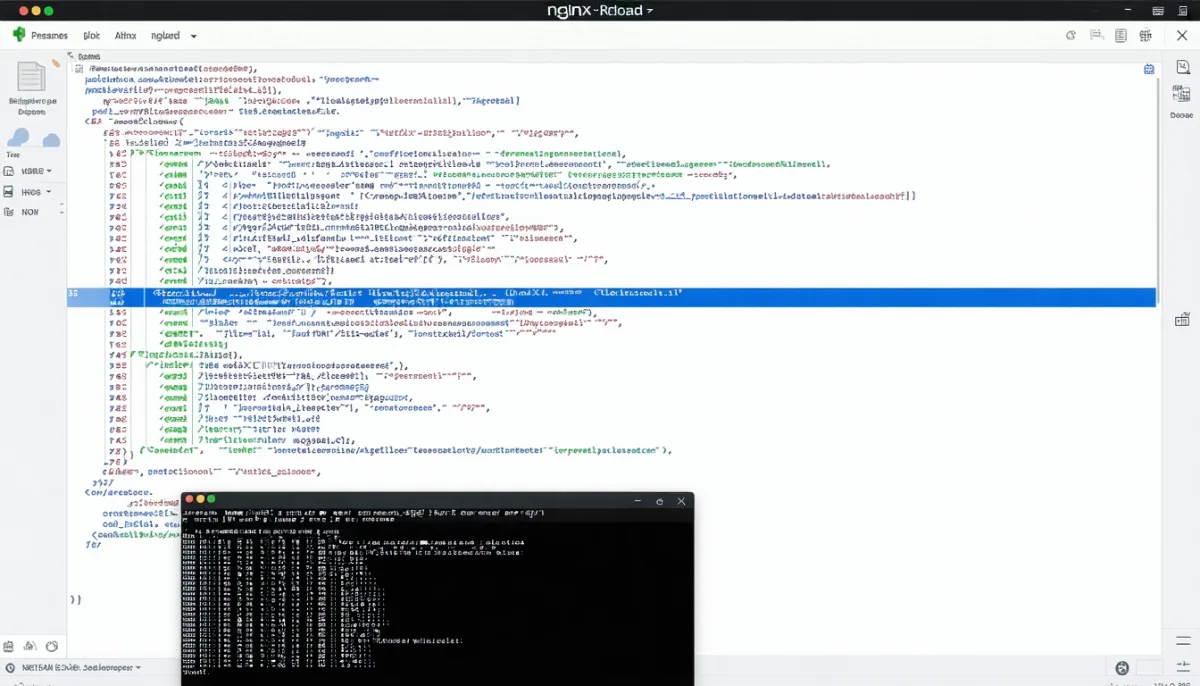Click the green plus icon in the toolbar

tap(18, 34)
